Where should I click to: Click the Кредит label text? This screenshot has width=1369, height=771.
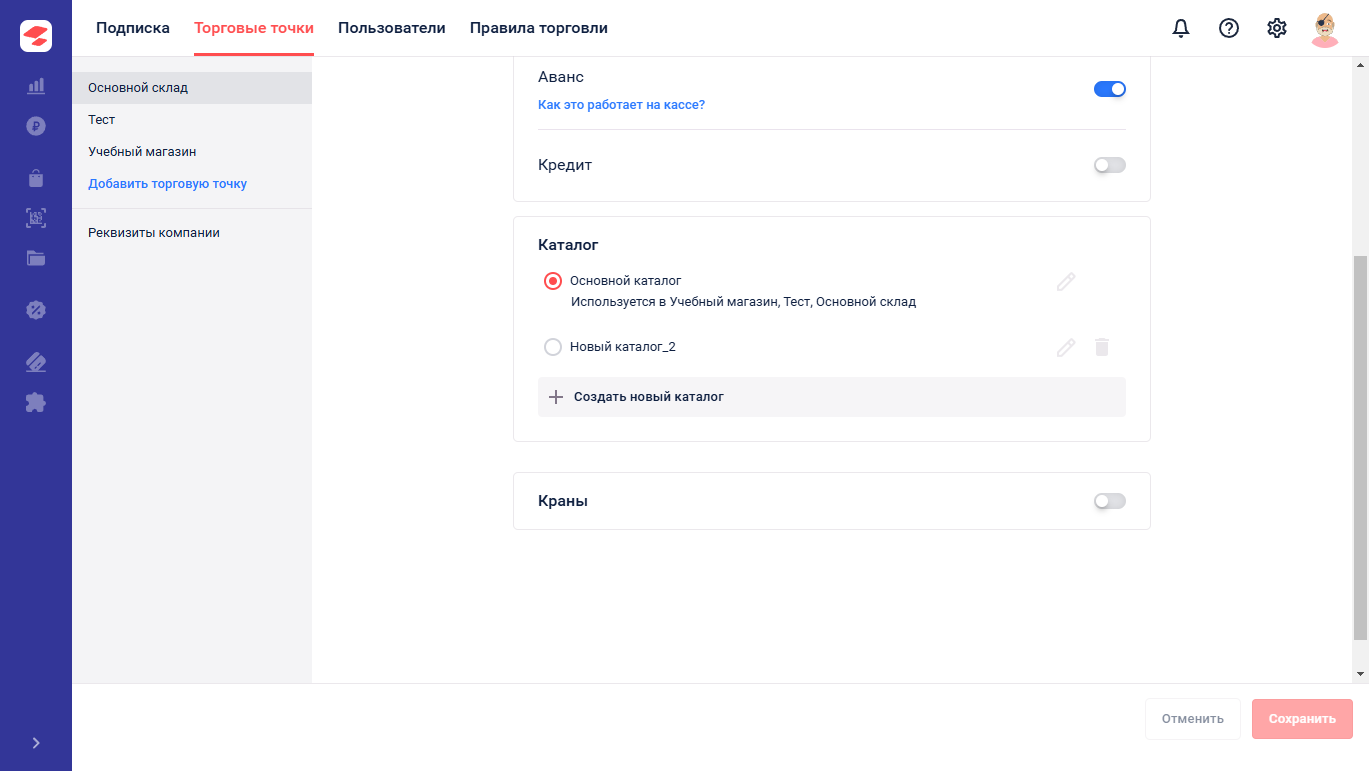(x=565, y=165)
